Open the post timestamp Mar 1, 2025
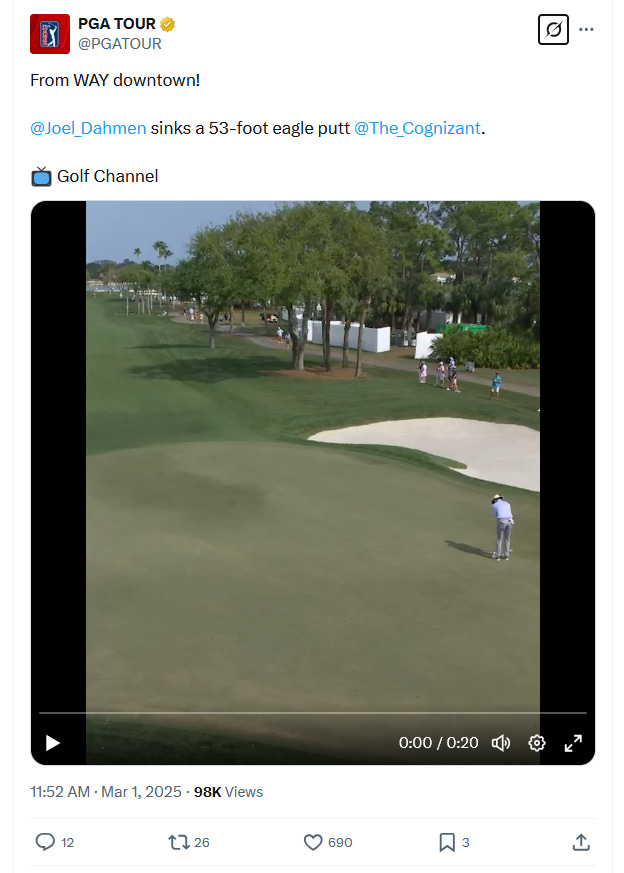 click(x=106, y=792)
